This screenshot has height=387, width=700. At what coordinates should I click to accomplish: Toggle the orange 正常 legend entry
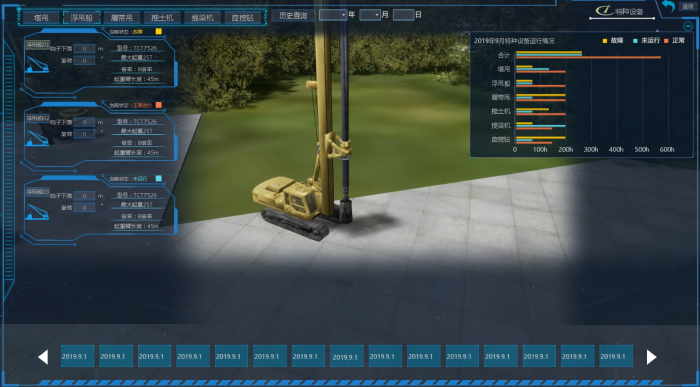click(x=674, y=41)
